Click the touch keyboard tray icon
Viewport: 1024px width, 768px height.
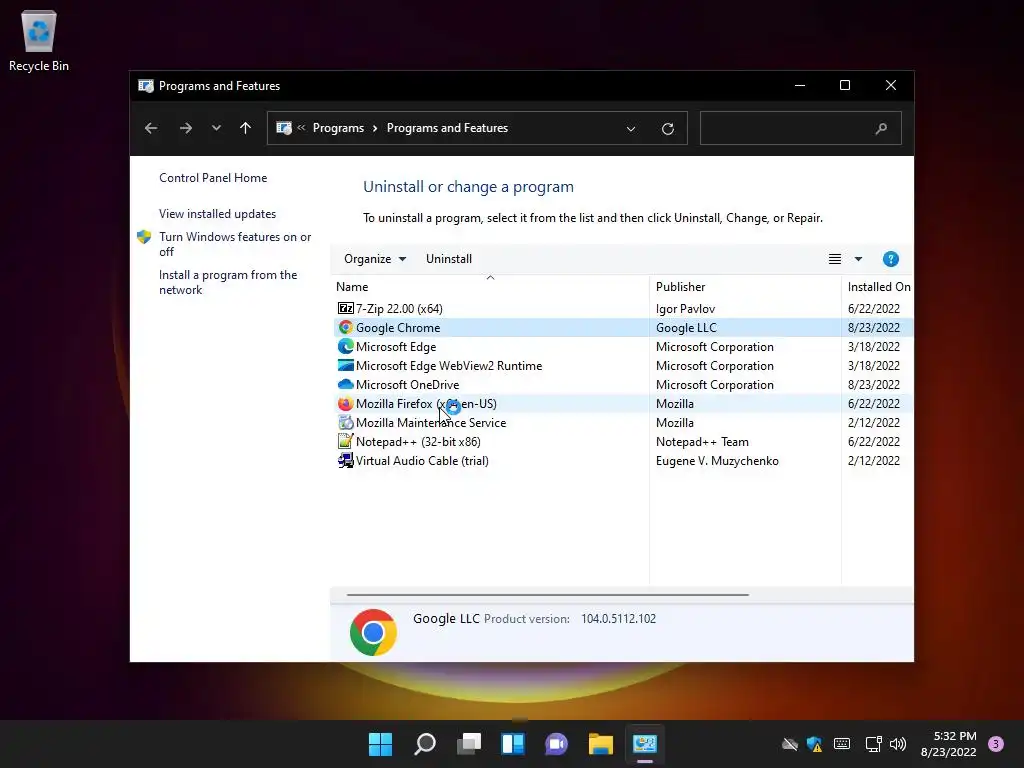(842, 744)
